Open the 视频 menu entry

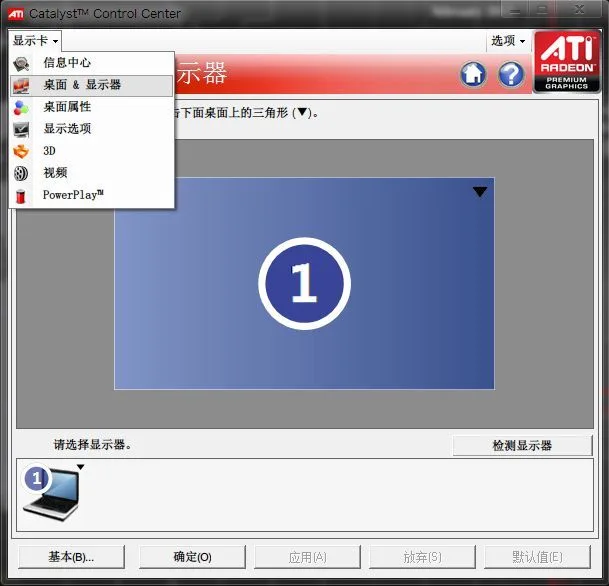(92, 173)
